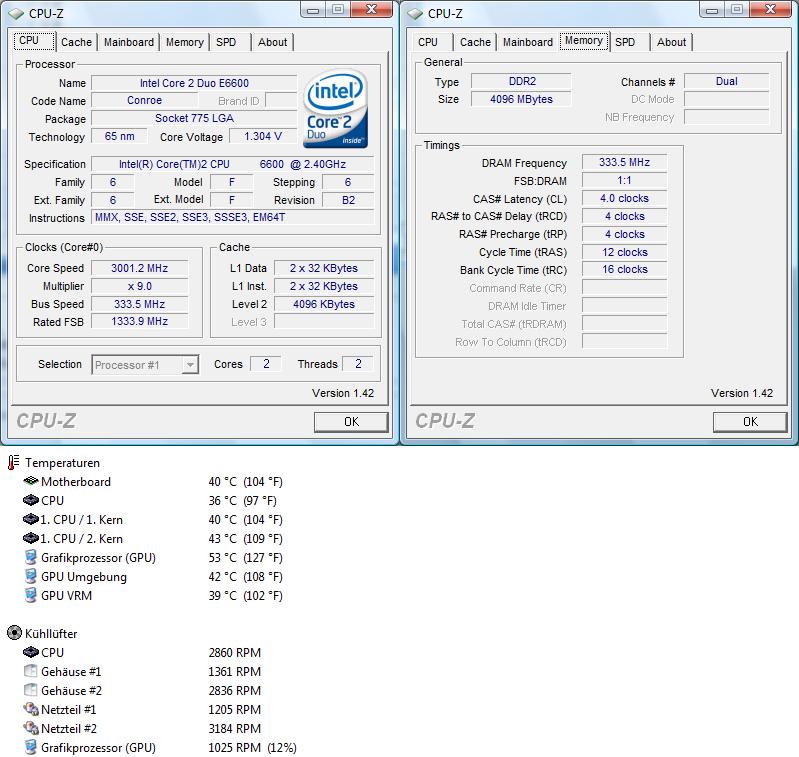Click CPU-Z app icon in left window title

tap(16, 13)
